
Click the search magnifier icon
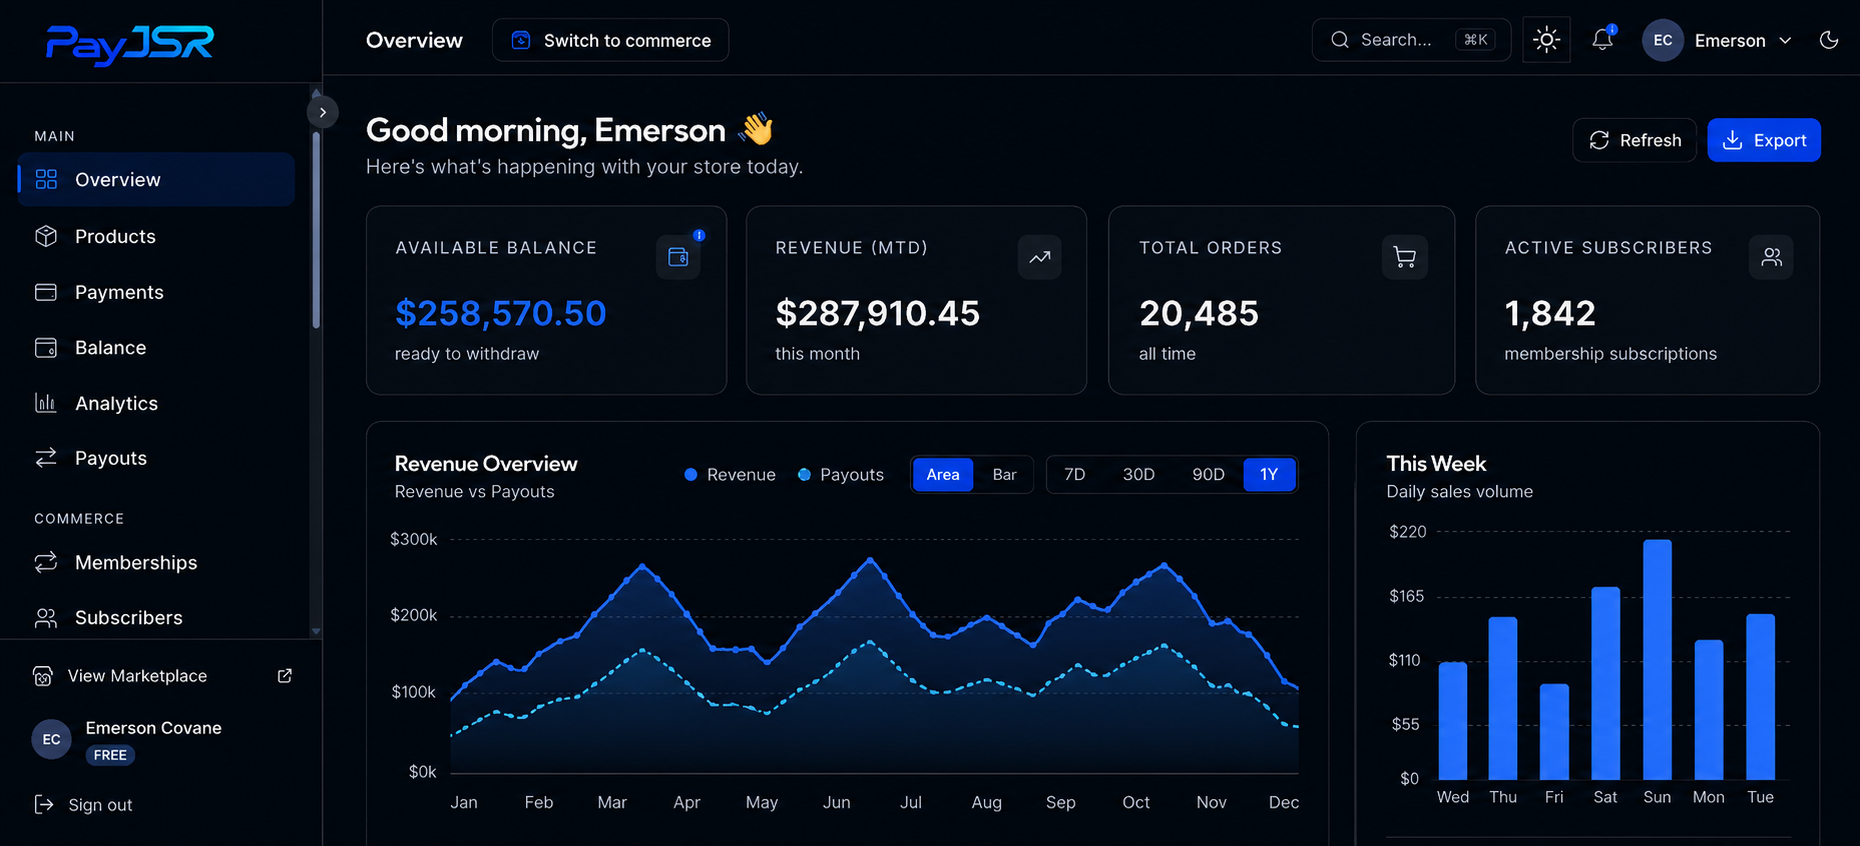click(x=1340, y=40)
